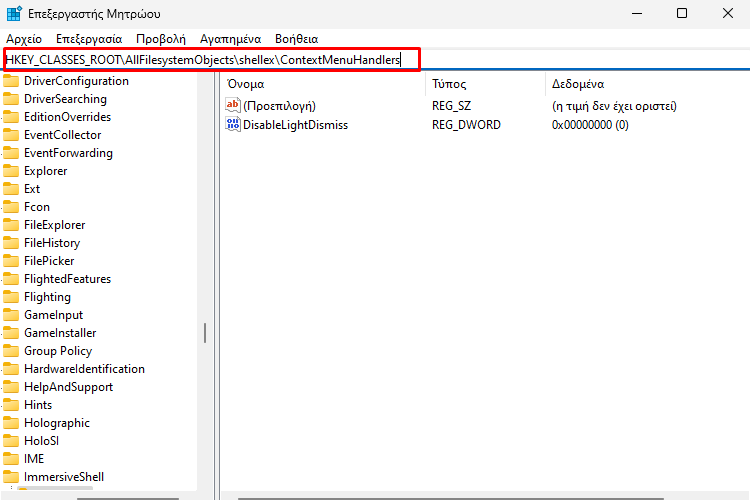This screenshot has width=750, height=500.
Task: Select the ImmersiveShell key
Action: (64, 477)
